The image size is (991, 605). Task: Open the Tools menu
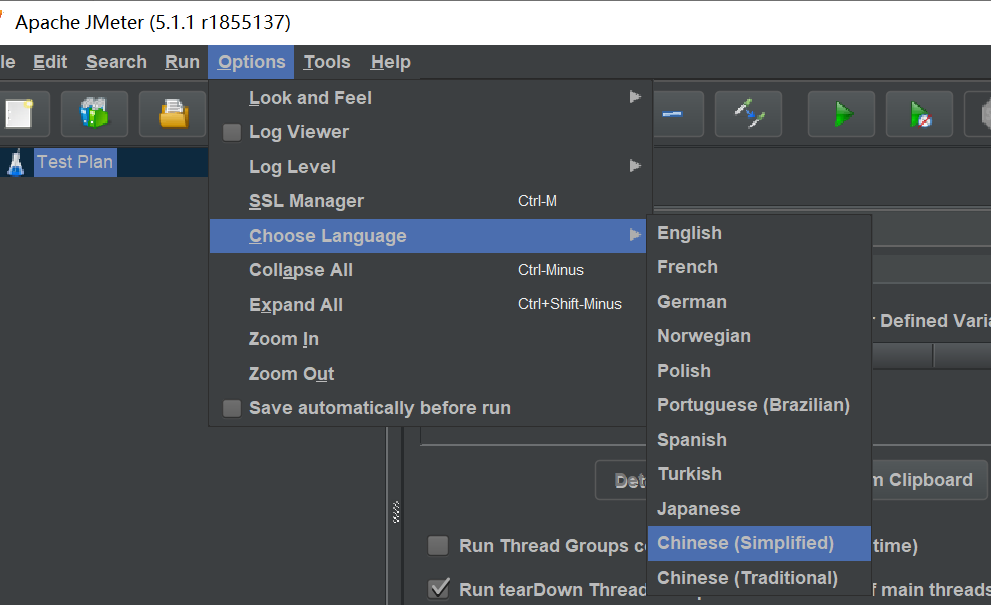[x=327, y=62]
